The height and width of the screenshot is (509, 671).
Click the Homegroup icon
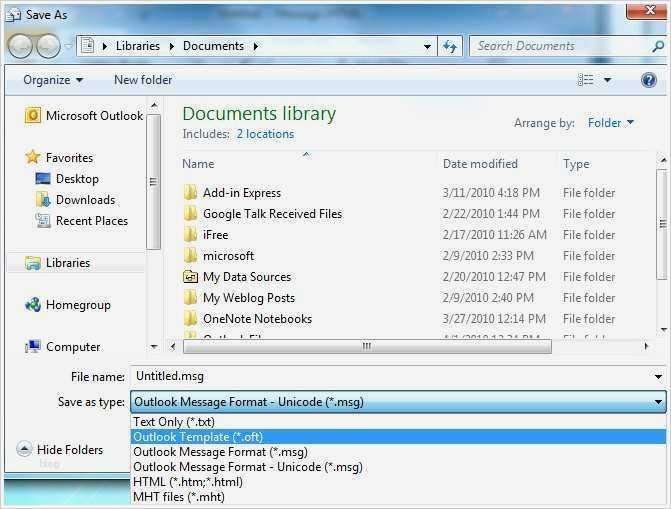(33, 305)
